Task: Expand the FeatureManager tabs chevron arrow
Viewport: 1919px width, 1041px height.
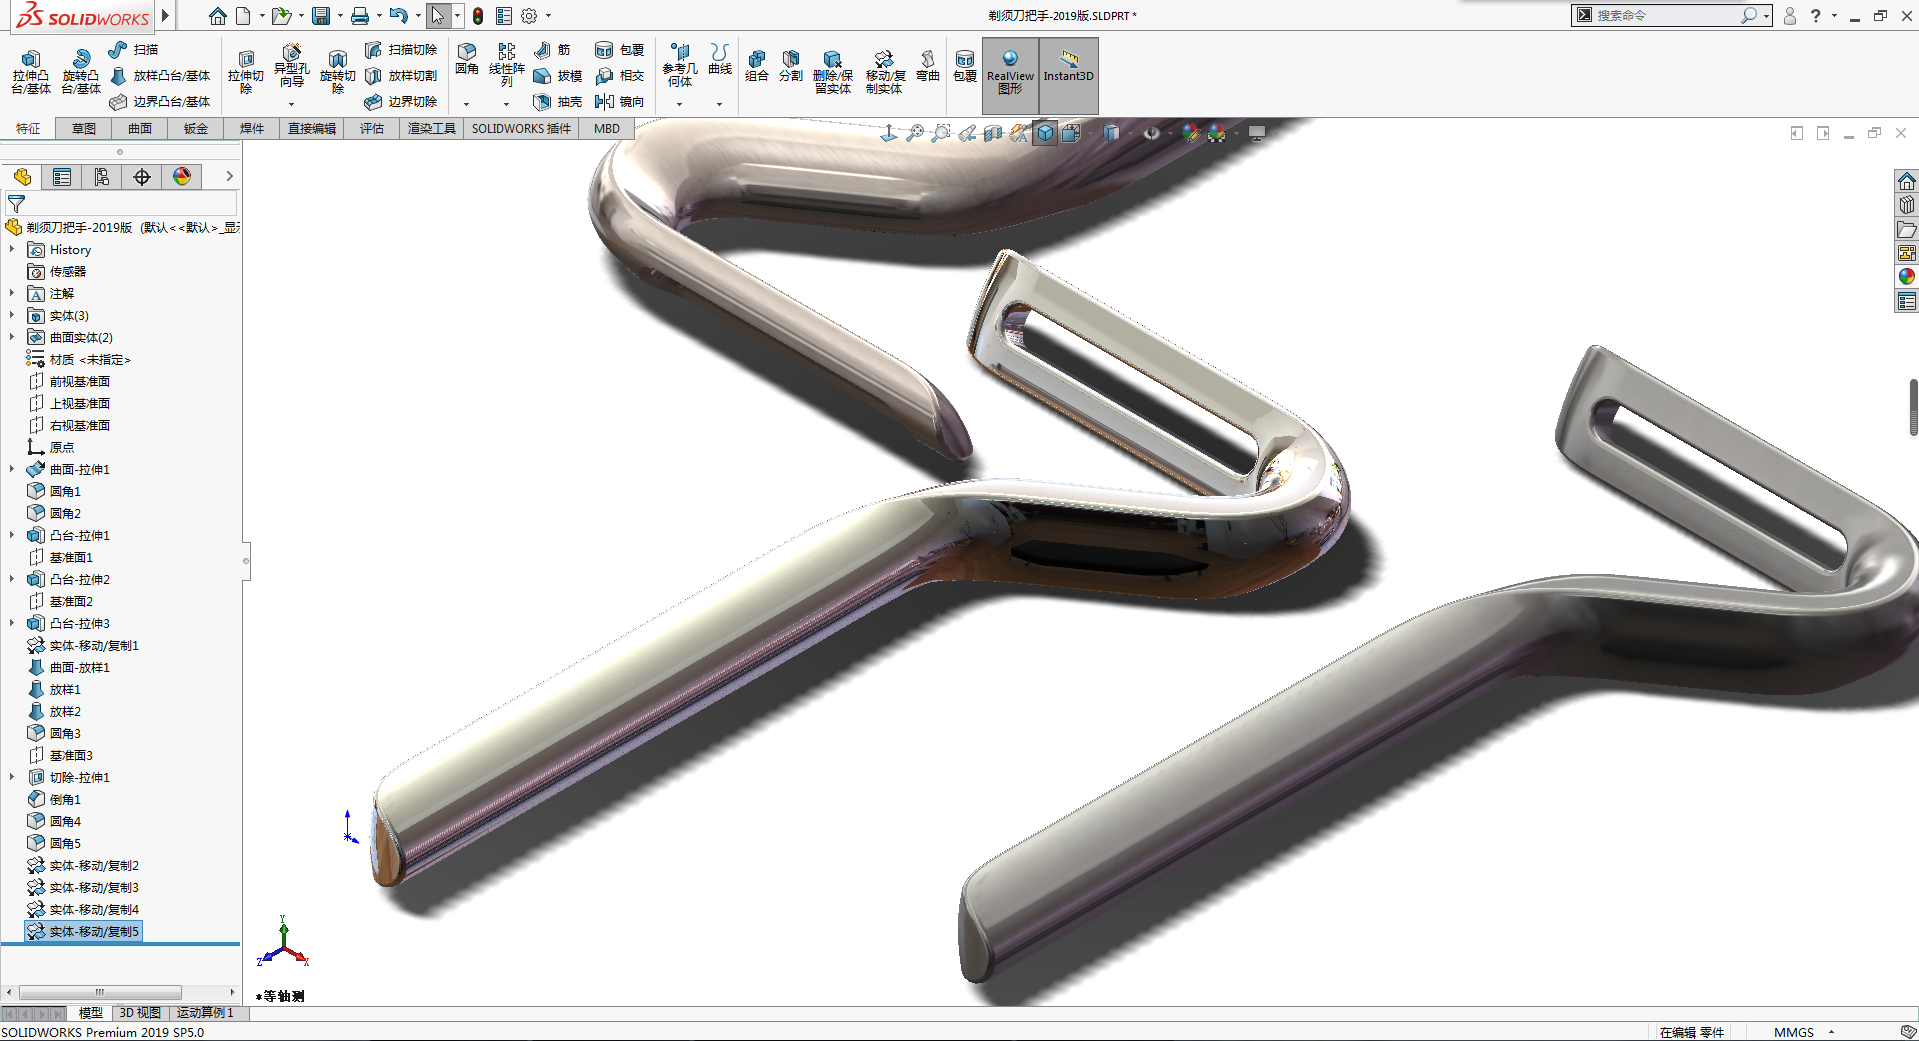Action: click(229, 176)
